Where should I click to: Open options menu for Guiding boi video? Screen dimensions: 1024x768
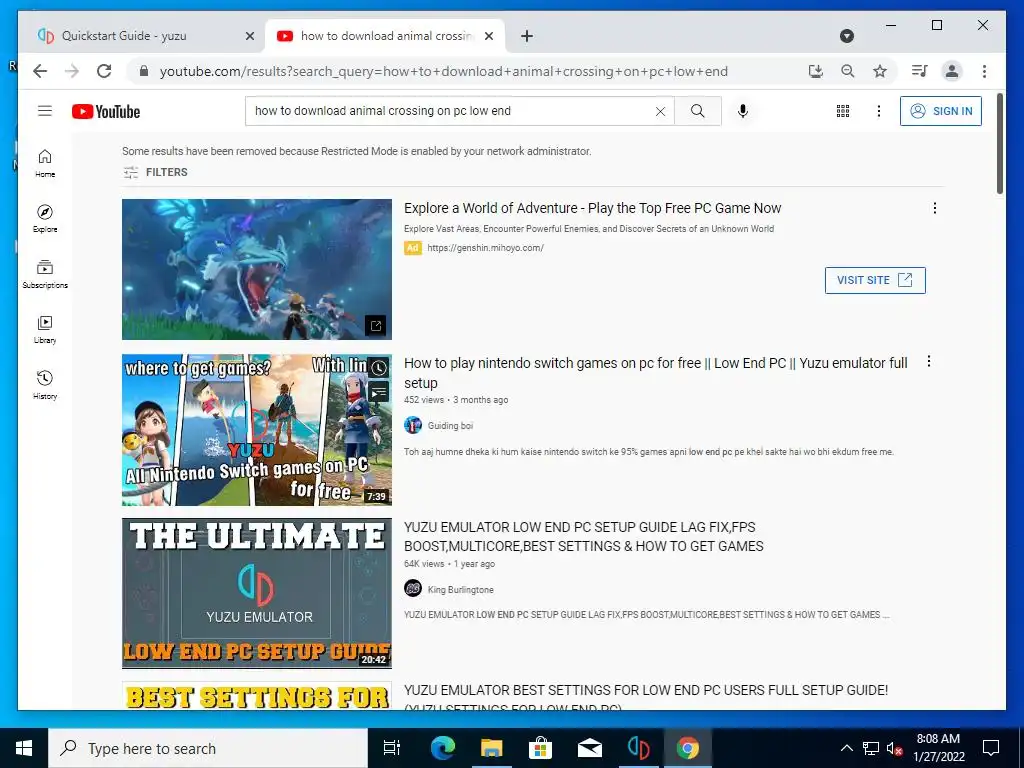pos(929,362)
